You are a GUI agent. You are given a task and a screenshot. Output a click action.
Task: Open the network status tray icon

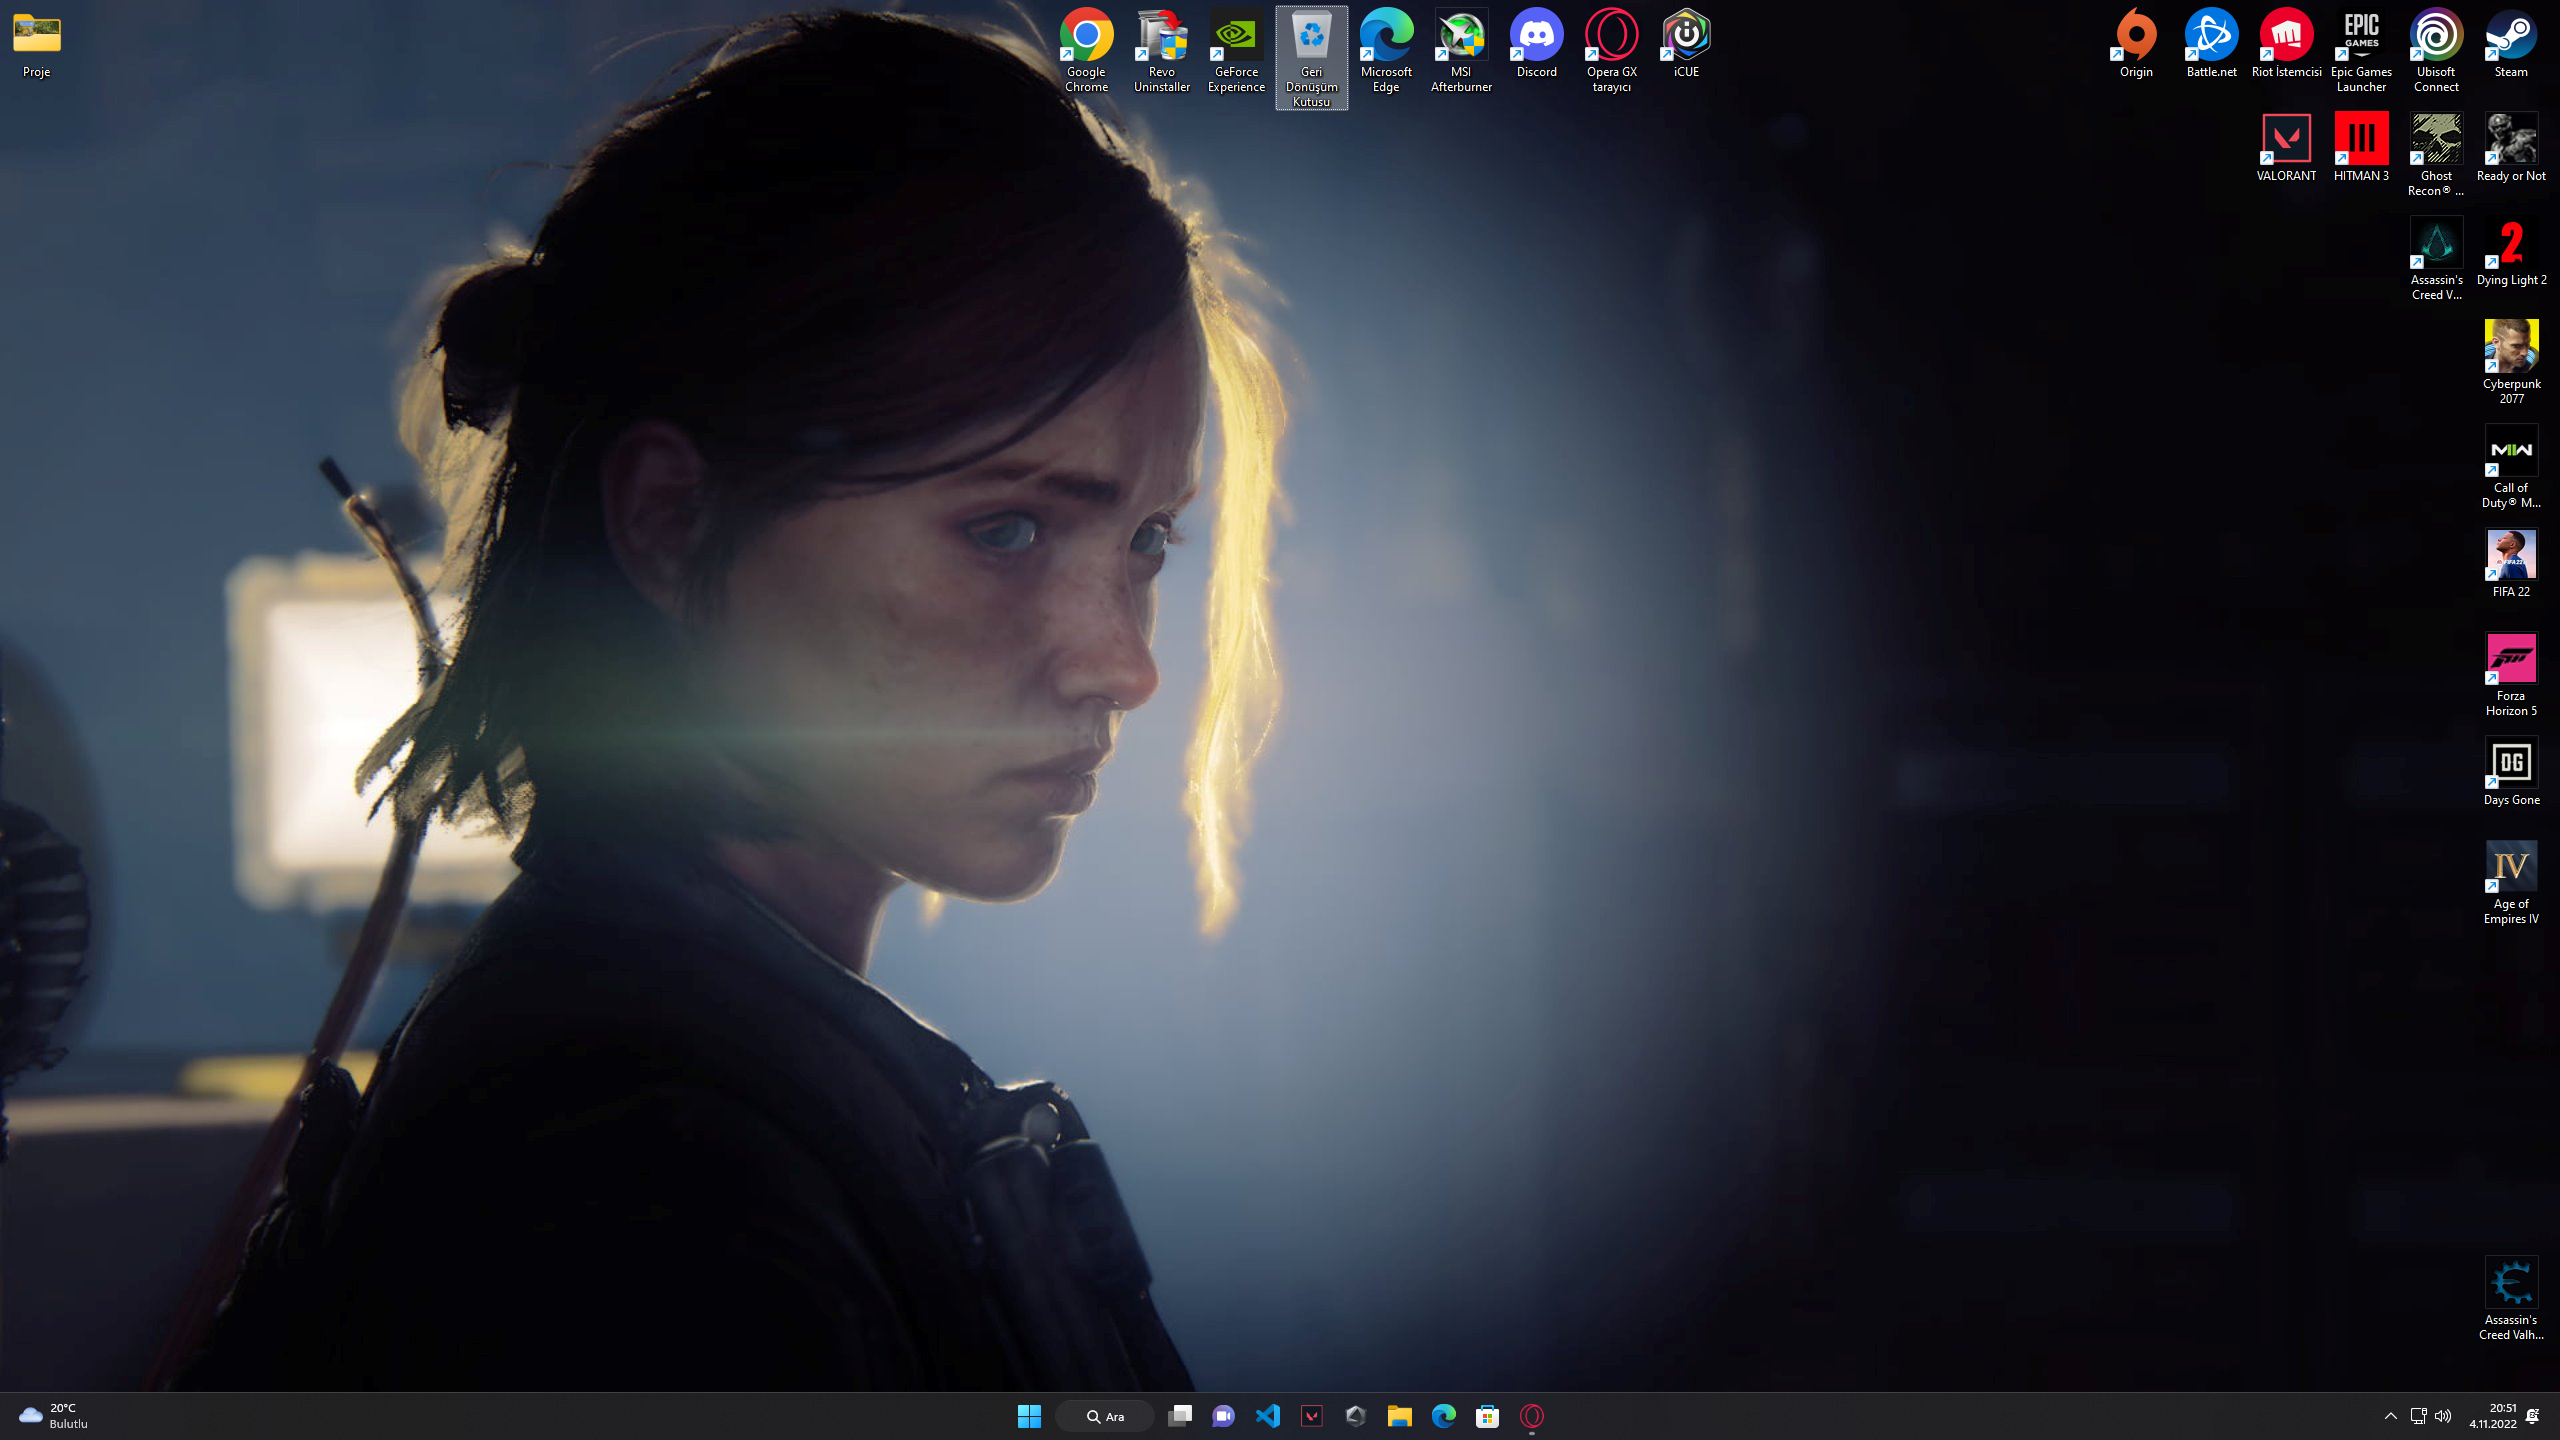point(2418,1416)
